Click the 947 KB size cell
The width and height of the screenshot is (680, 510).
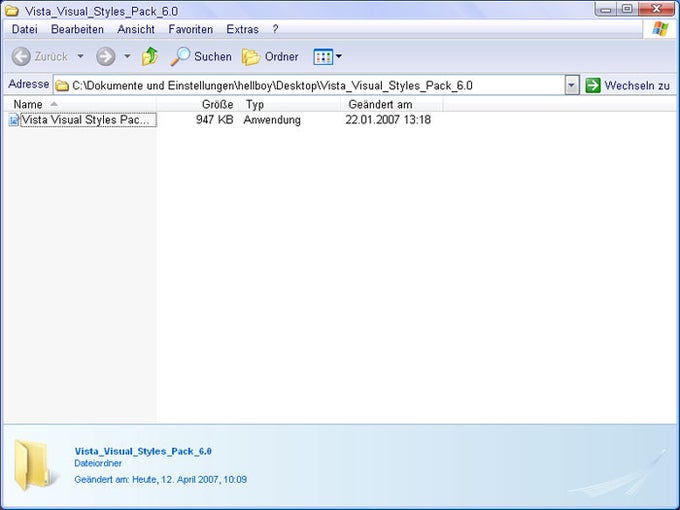pos(214,120)
